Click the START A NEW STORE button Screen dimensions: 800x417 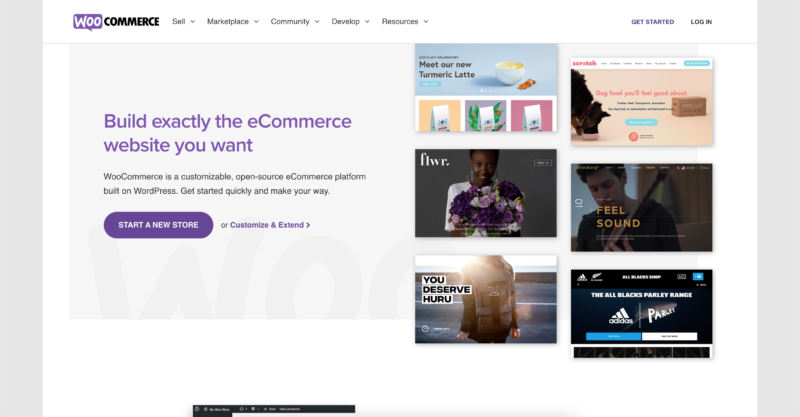158,225
